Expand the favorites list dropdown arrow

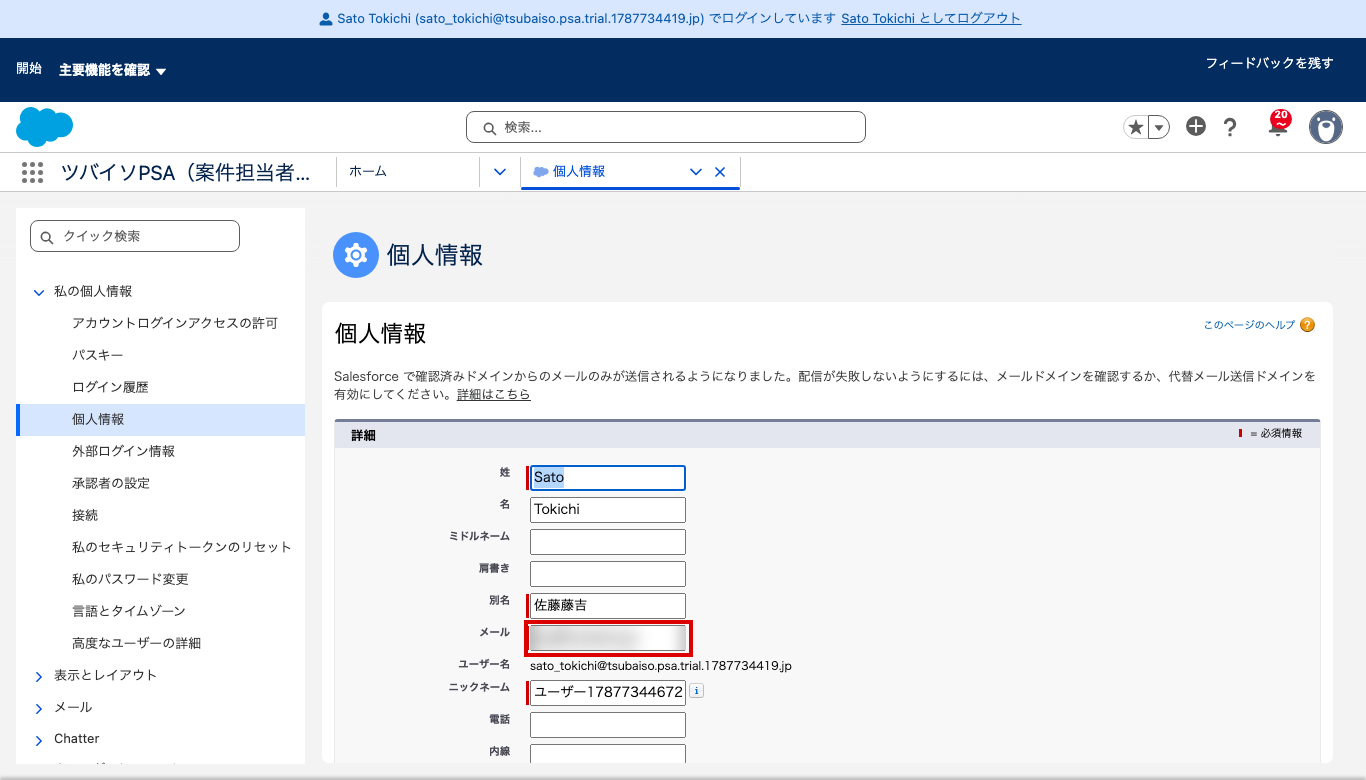pyautogui.click(x=1159, y=127)
